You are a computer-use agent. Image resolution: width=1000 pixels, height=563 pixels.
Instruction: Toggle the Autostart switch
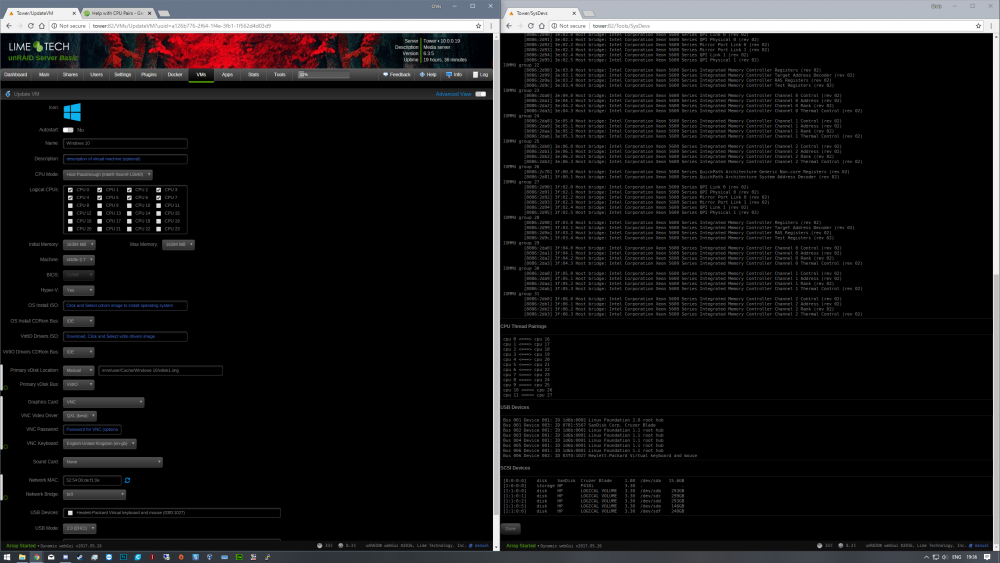click(68, 130)
